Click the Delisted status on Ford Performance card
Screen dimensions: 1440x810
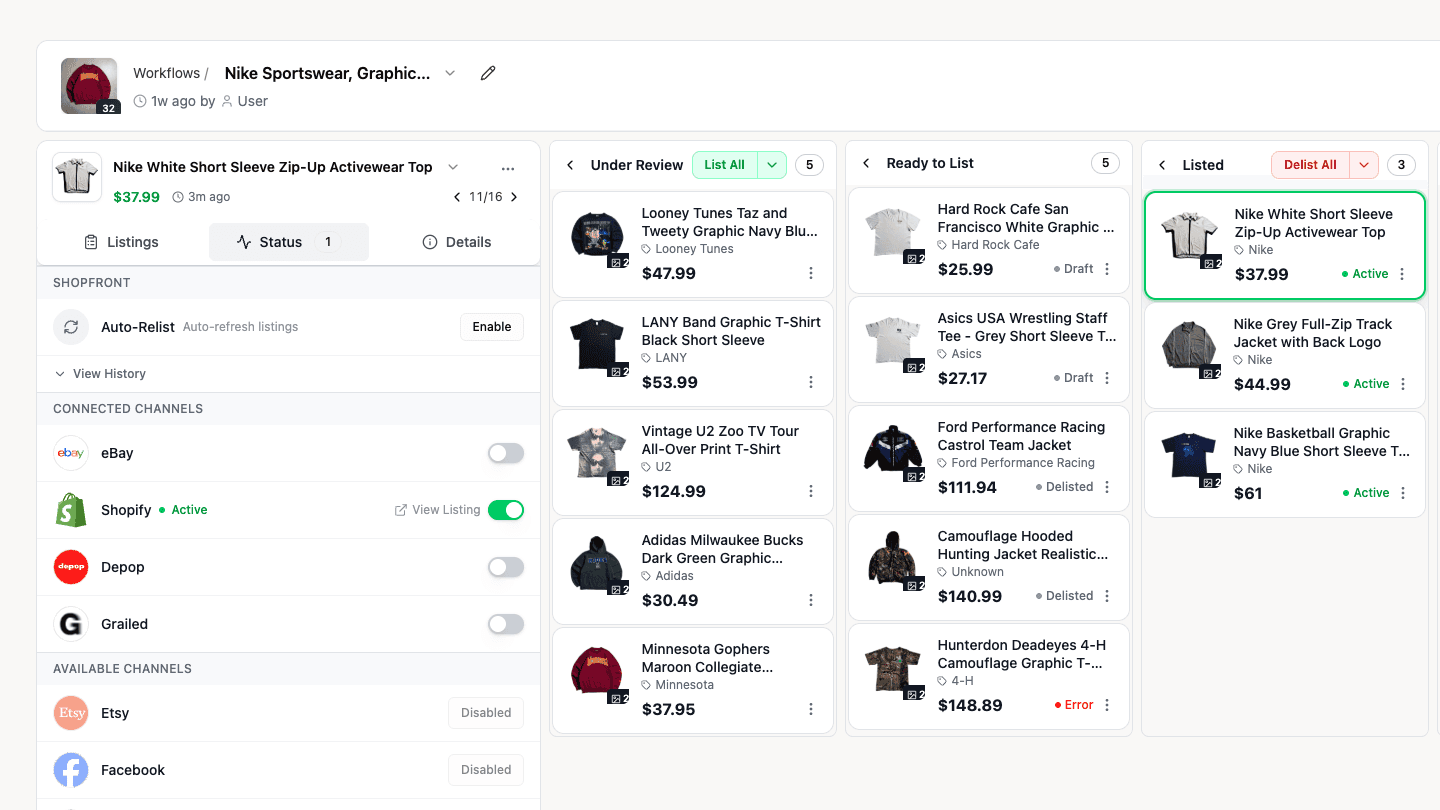coord(1064,487)
